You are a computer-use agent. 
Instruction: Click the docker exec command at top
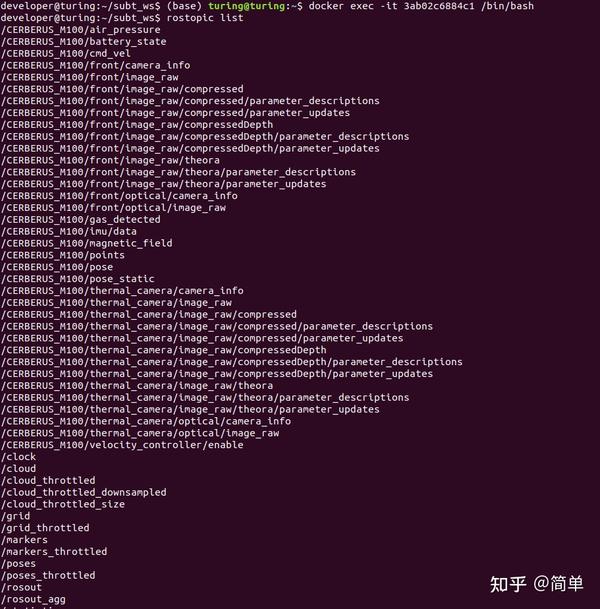[421, 6]
